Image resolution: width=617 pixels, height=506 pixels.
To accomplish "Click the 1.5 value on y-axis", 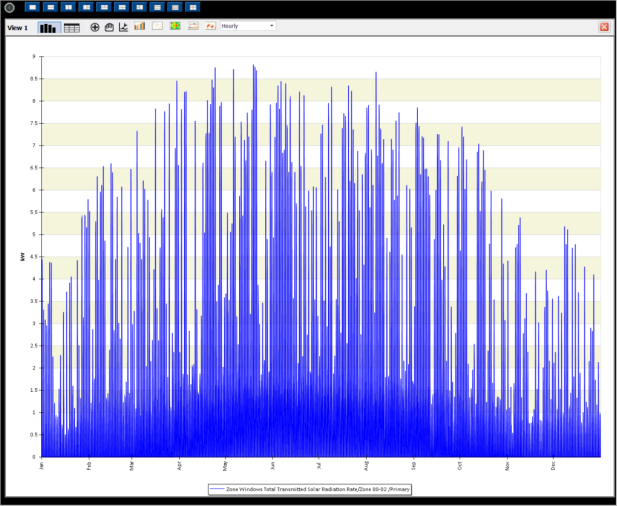I will (x=33, y=390).
